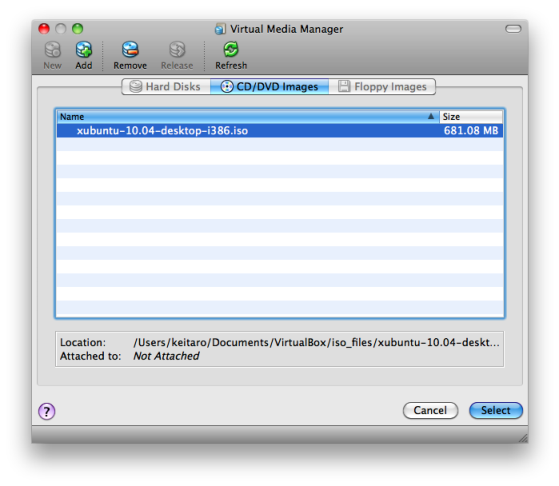Click the sort direction arrow in Name header
This screenshot has height=486, width=559.
tap(431, 116)
